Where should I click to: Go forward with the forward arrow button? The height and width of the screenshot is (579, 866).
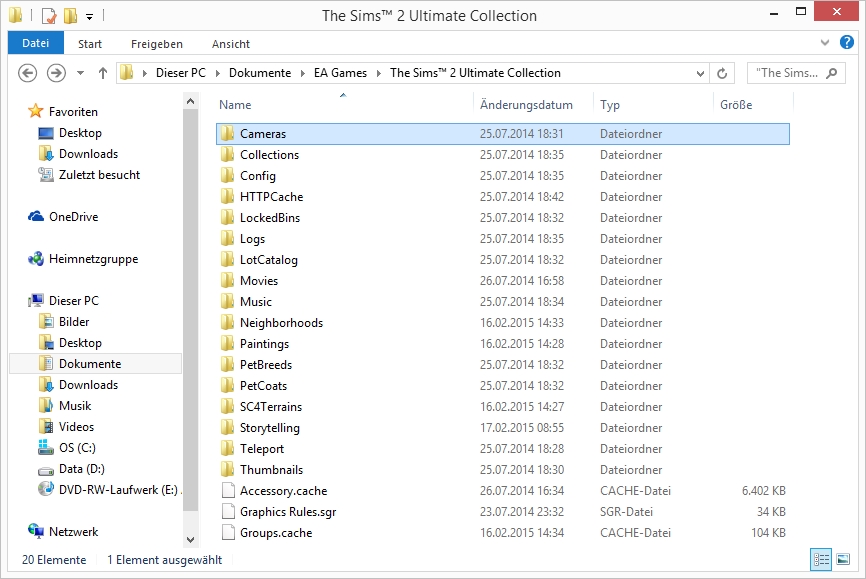[56, 73]
